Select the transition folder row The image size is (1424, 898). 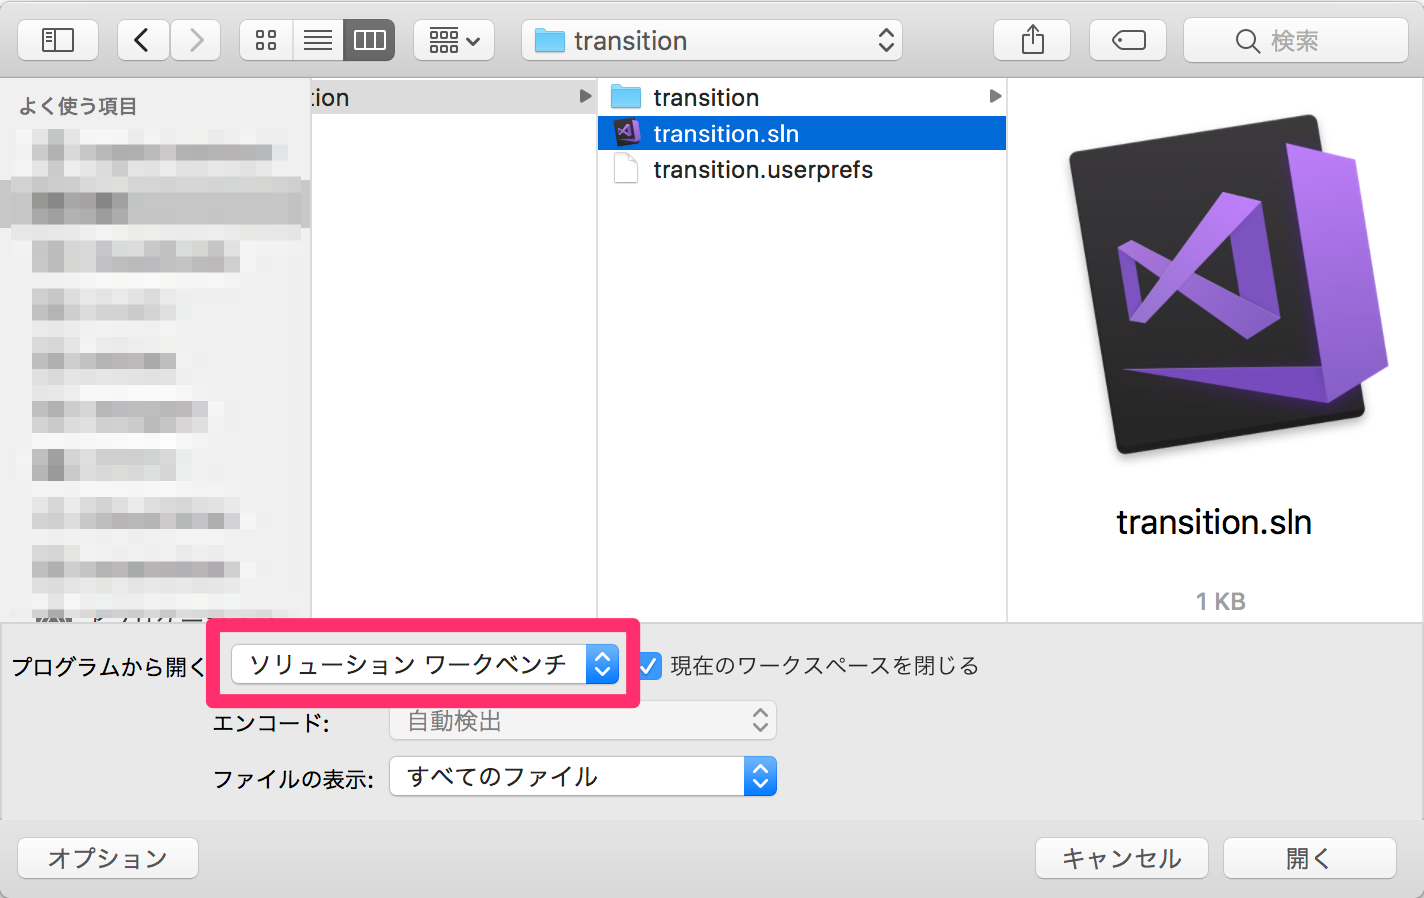click(802, 97)
